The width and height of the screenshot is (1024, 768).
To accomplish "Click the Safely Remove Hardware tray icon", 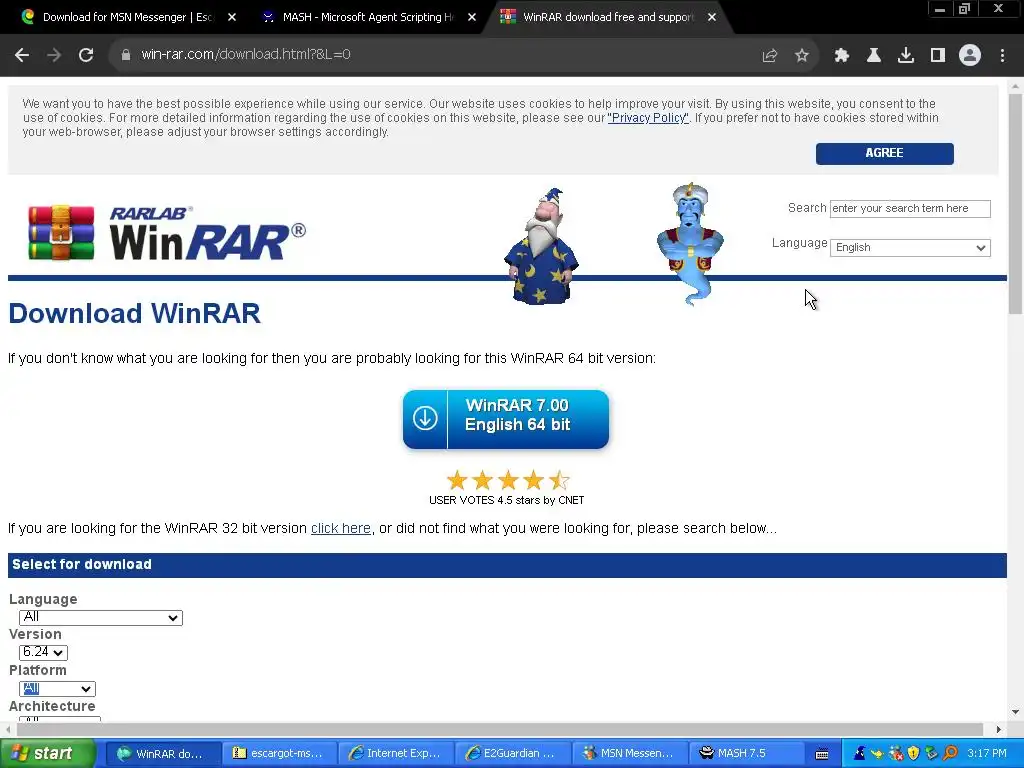I will 932,754.
